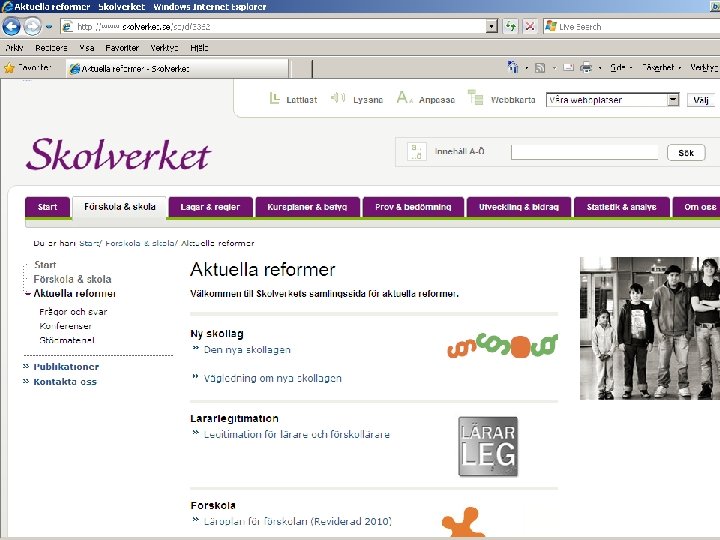Select the Start navigation tab

click(x=47, y=207)
